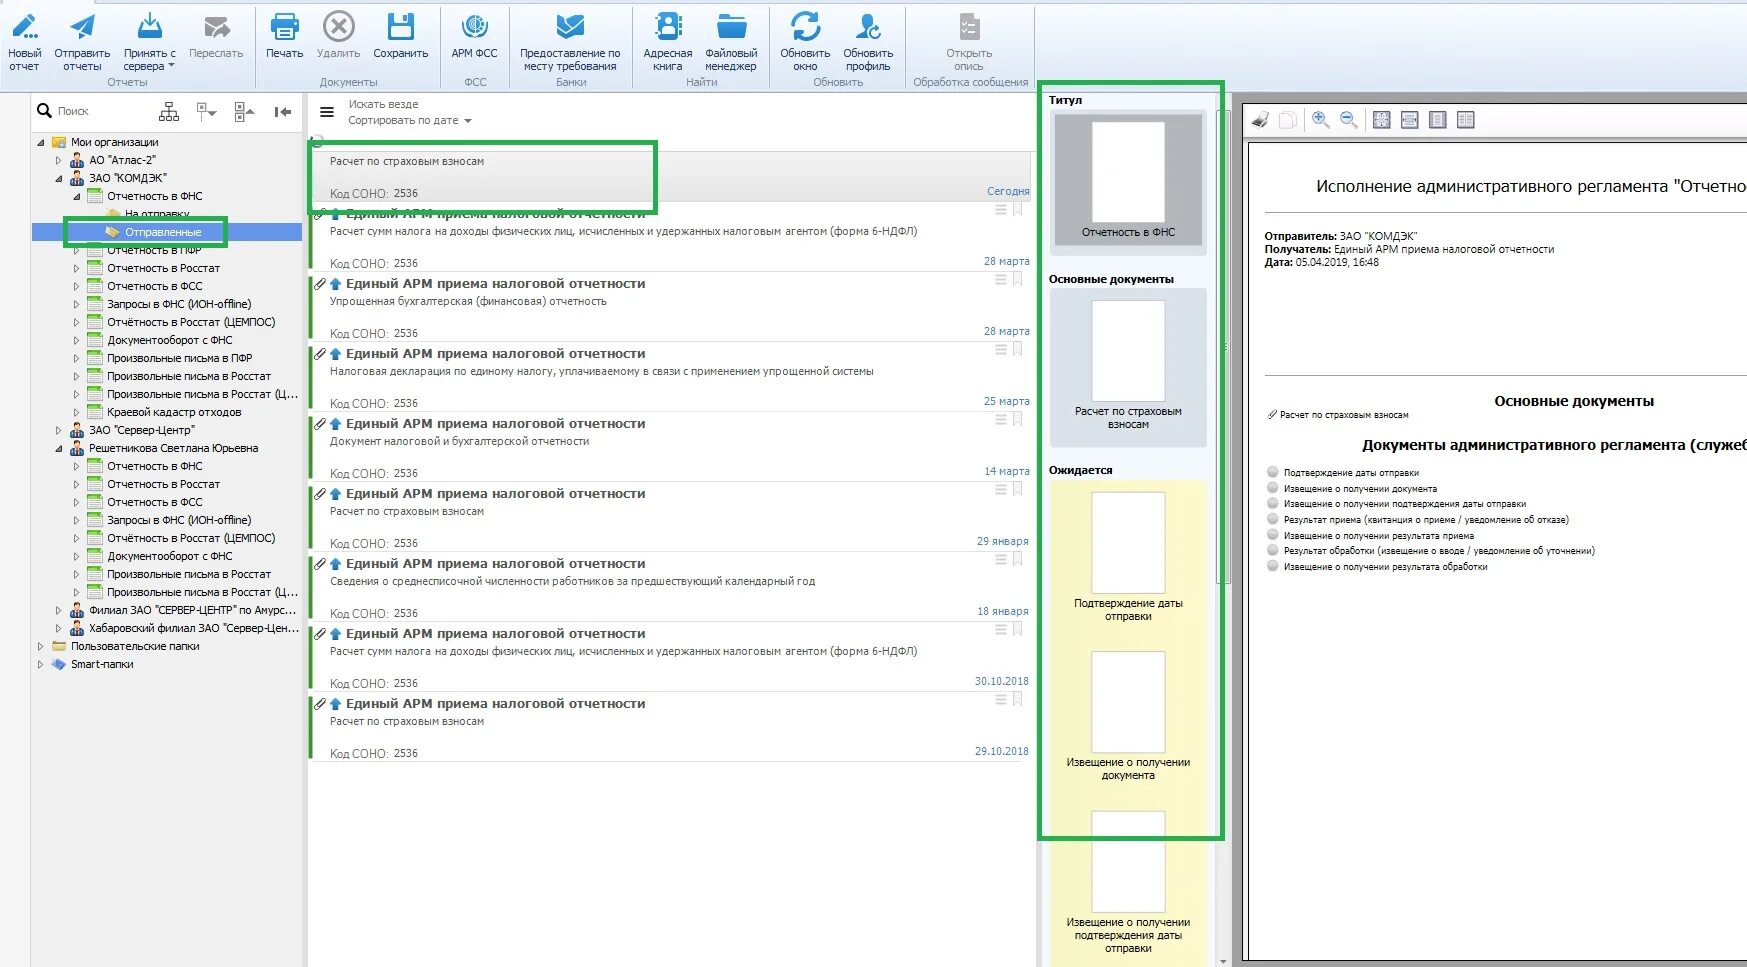Open Предоставление по месту требования
Screen dimensions: 1747x967
click(x=570, y=41)
